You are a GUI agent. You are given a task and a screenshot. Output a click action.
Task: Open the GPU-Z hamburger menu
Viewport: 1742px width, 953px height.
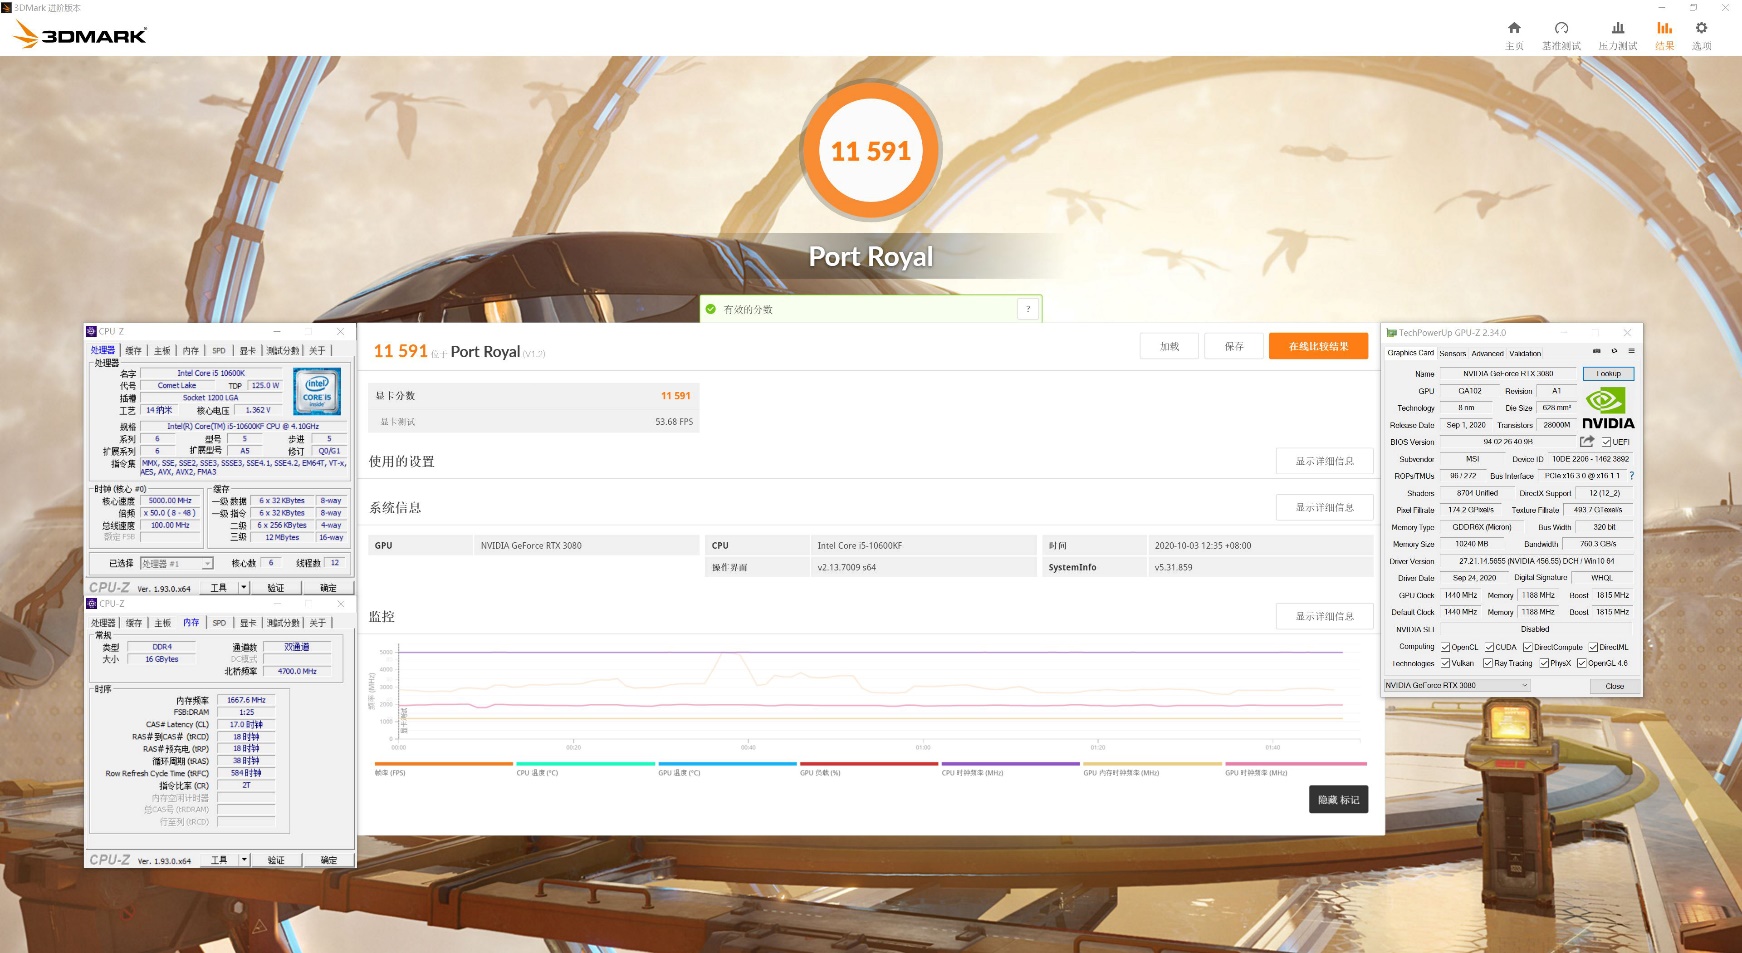1631,351
